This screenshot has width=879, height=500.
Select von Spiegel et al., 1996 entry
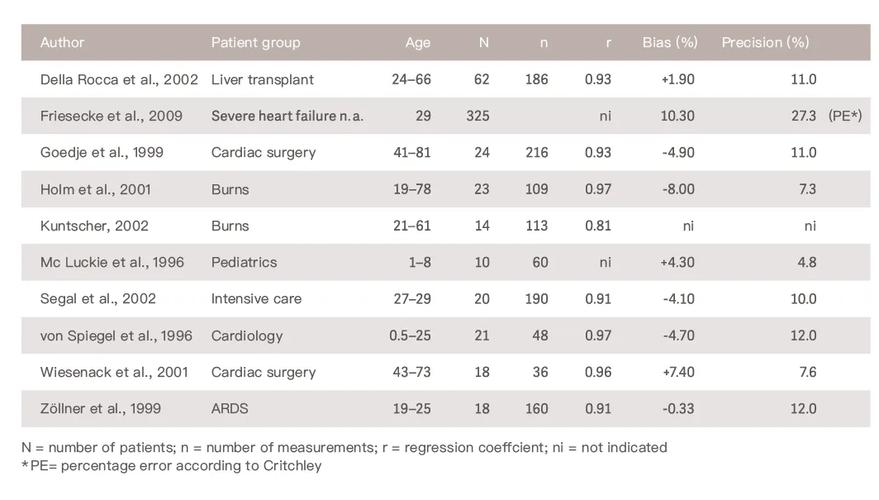116,336
